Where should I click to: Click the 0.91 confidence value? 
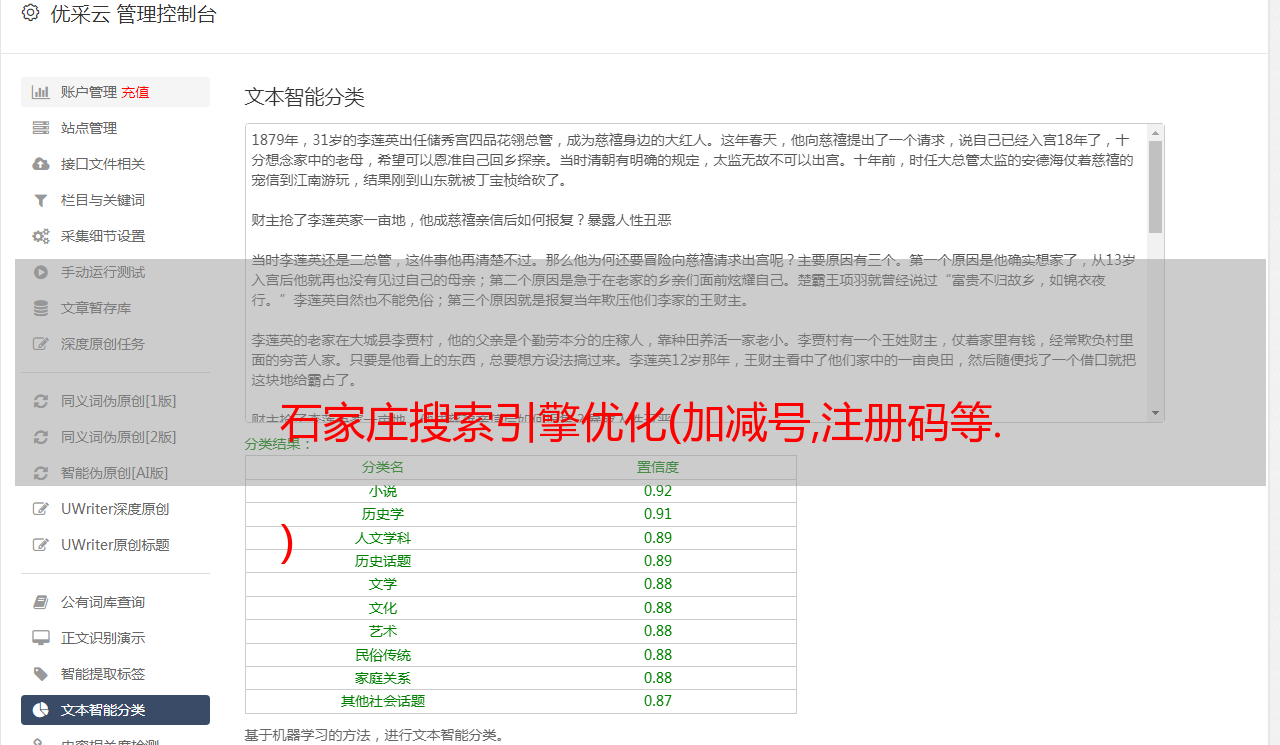coord(658,514)
